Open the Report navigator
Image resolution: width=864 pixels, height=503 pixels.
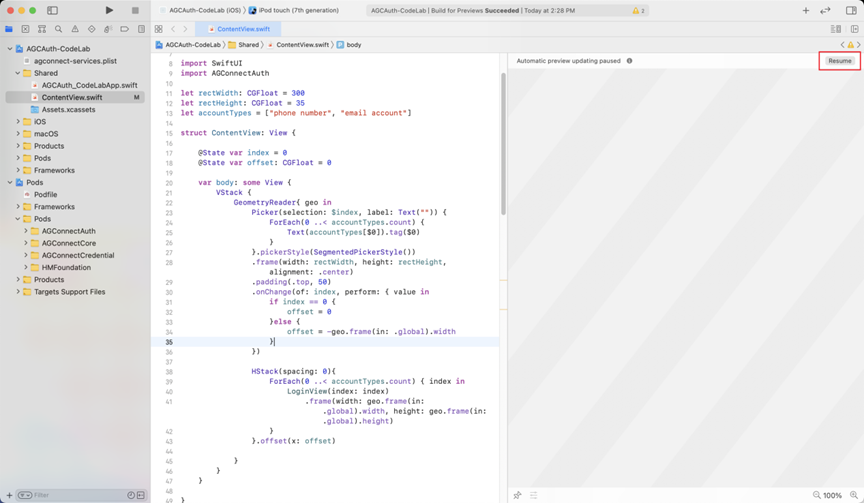click(x=141, y=29)
